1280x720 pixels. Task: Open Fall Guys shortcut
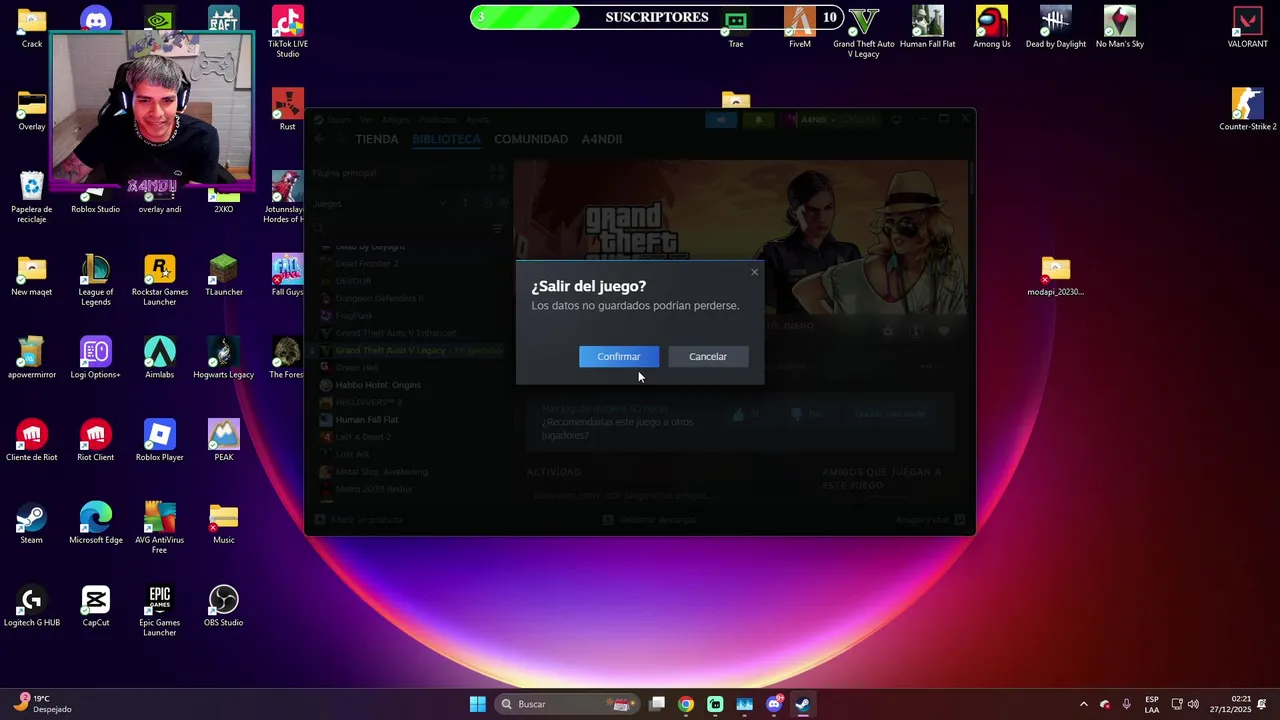point(288,276)
